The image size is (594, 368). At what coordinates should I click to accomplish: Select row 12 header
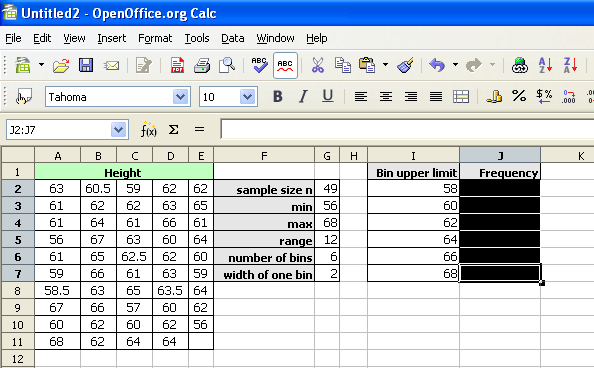click(x=18, y=359)
